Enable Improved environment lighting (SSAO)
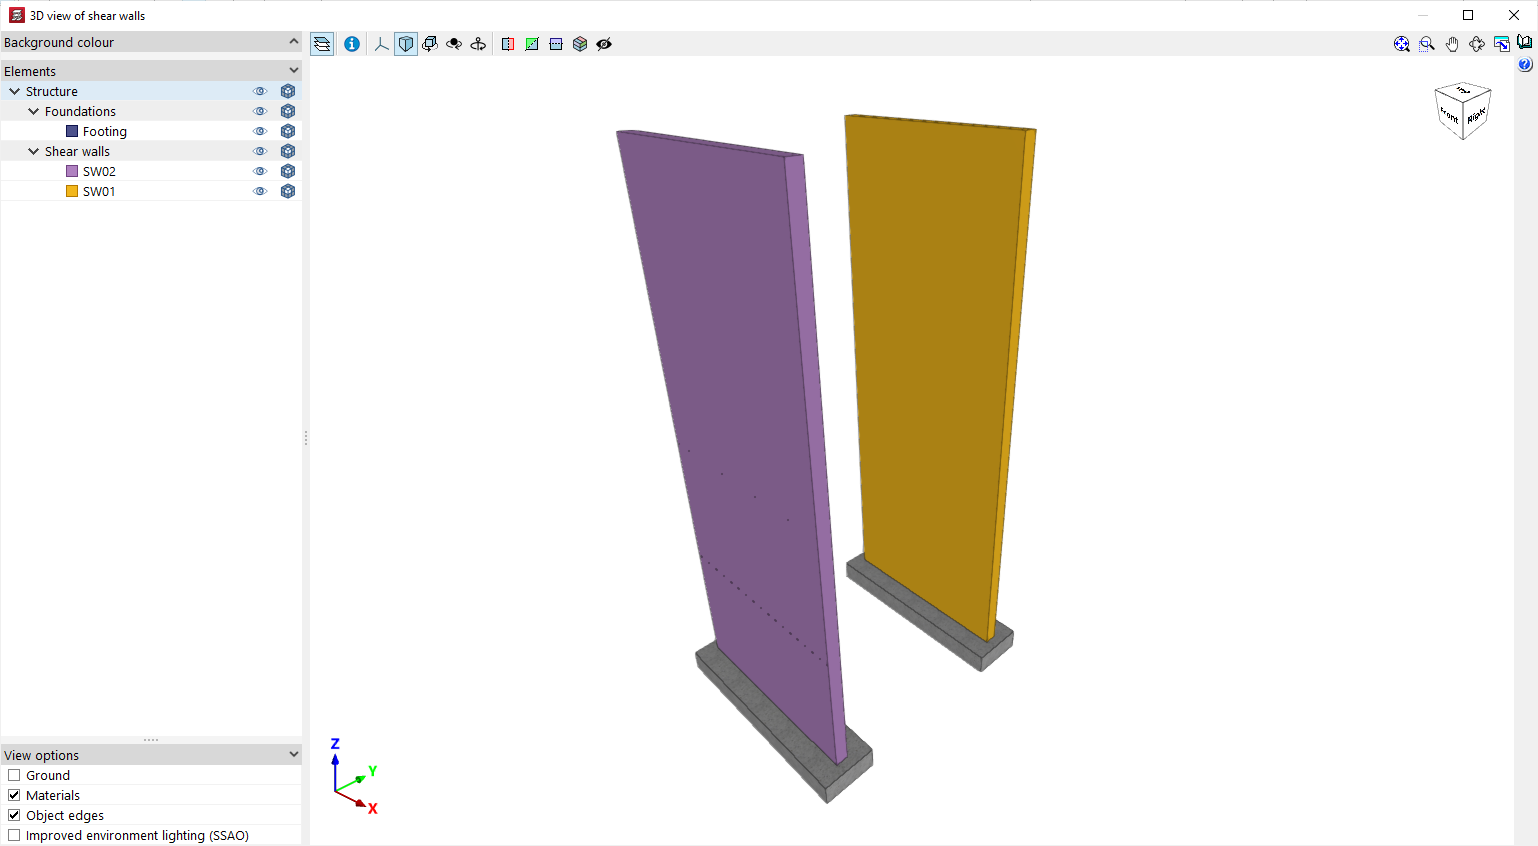 click(x=14, y=835)
